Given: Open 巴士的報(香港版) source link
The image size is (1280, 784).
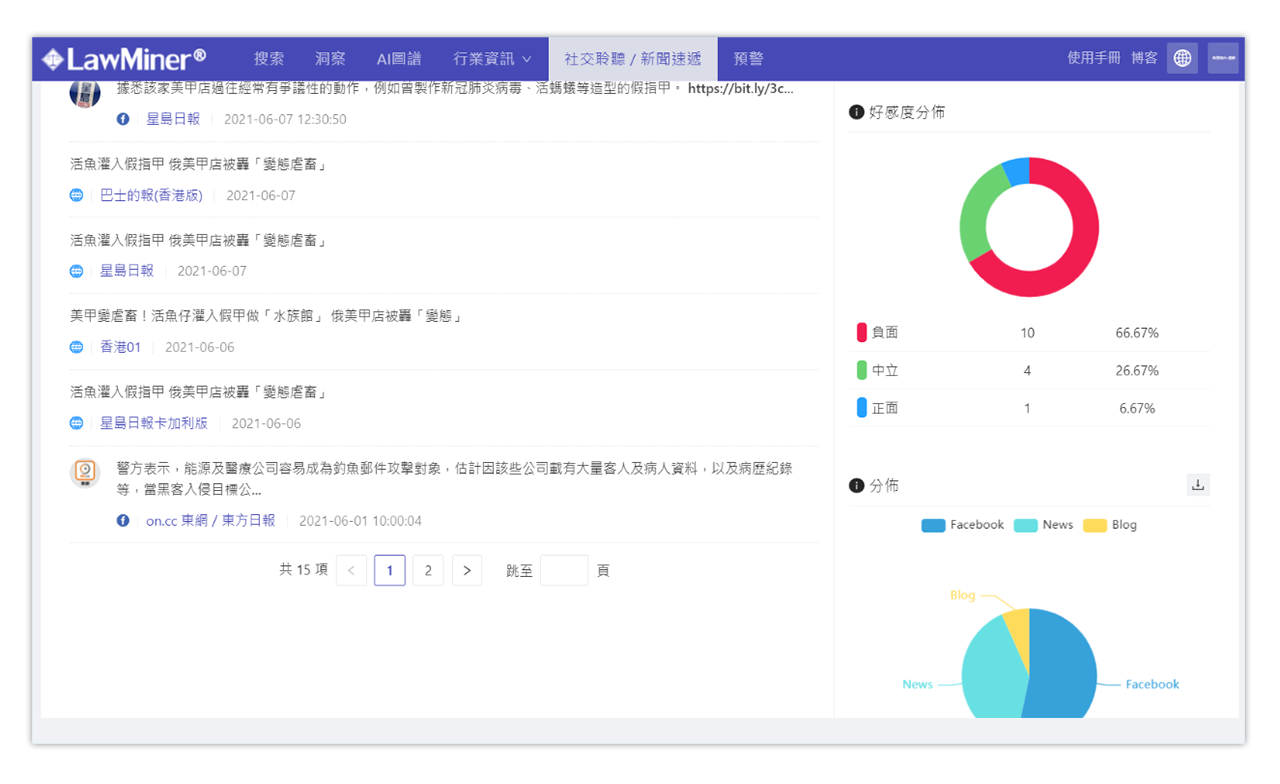Looking at the screenshot, I should (x=151, y=195).
